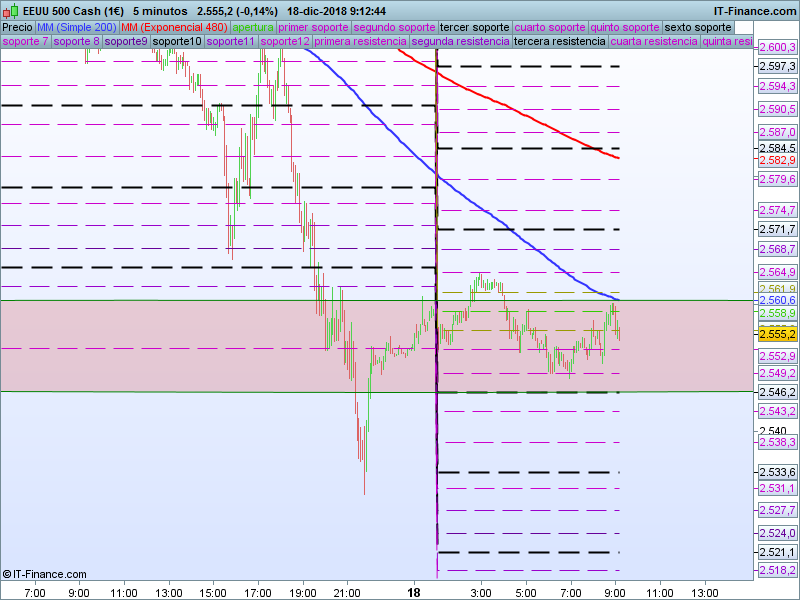The height and width of the screenshot is (600, 800).
Task: Click price axis label 2.518,2
Action: pos(777,570)
